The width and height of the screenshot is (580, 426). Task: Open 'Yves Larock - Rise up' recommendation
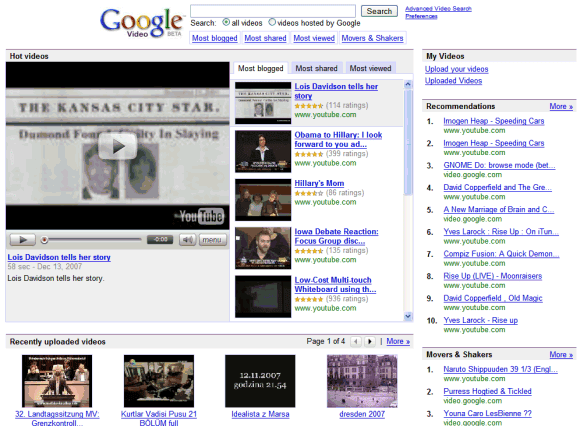point(480,321)
